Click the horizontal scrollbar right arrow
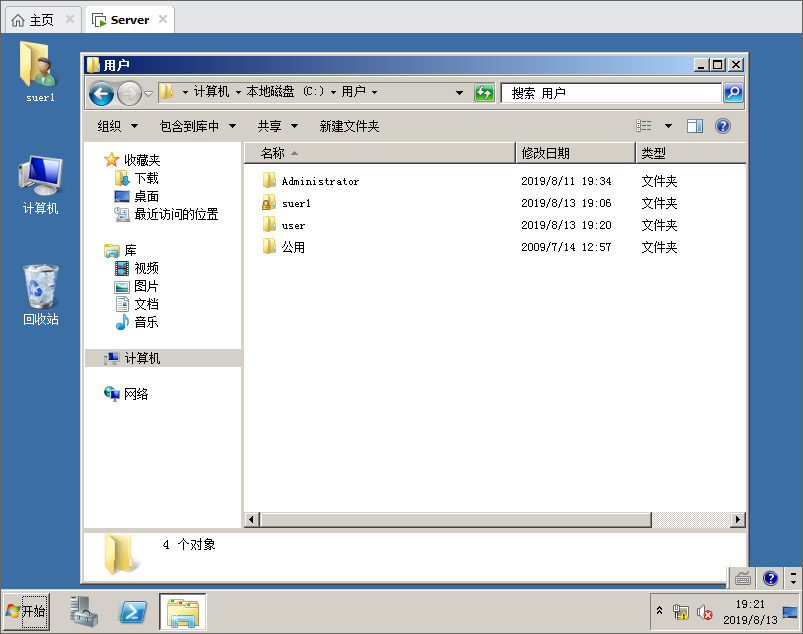This screenshot has height=634, width=803. [x=737, y=519]
